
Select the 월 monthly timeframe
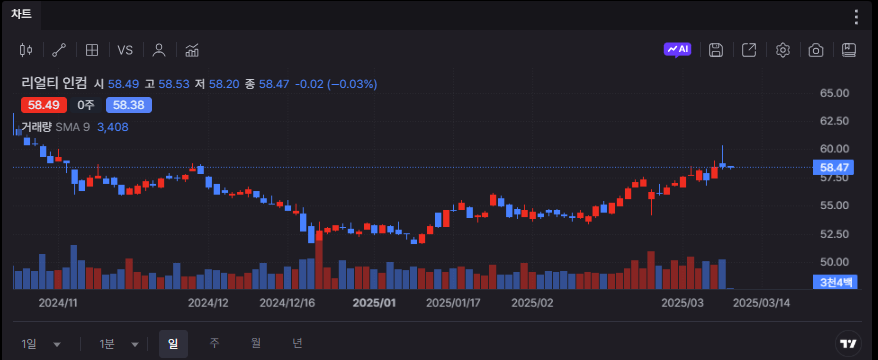tap(256, 343)
